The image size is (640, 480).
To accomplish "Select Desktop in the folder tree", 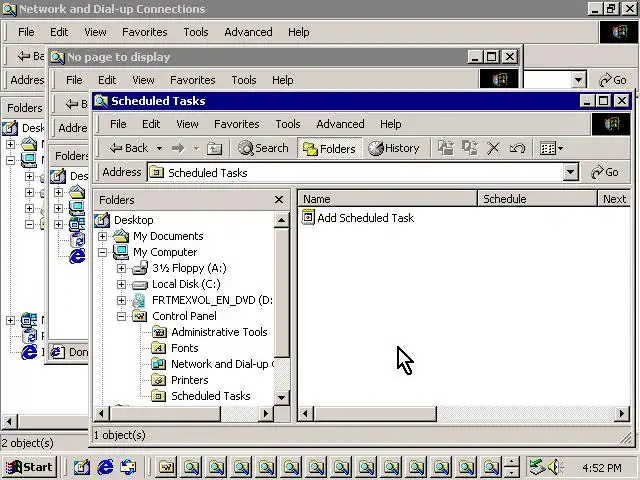I will (133, 220).
